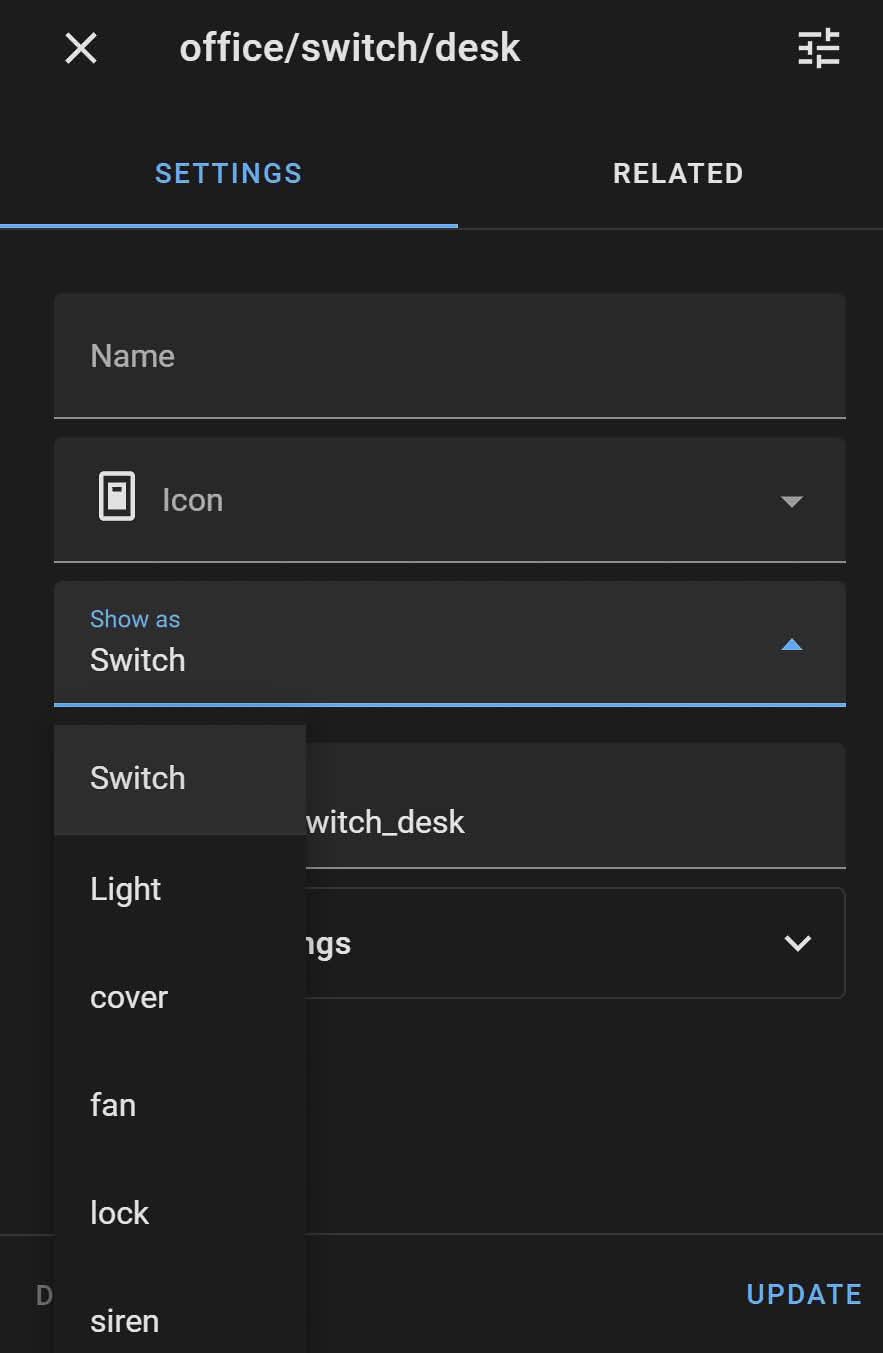The width and height of the screenshot is (883, 1353).
Task: Close the office/switch/desk dialog
Action: tap(81, 48)
